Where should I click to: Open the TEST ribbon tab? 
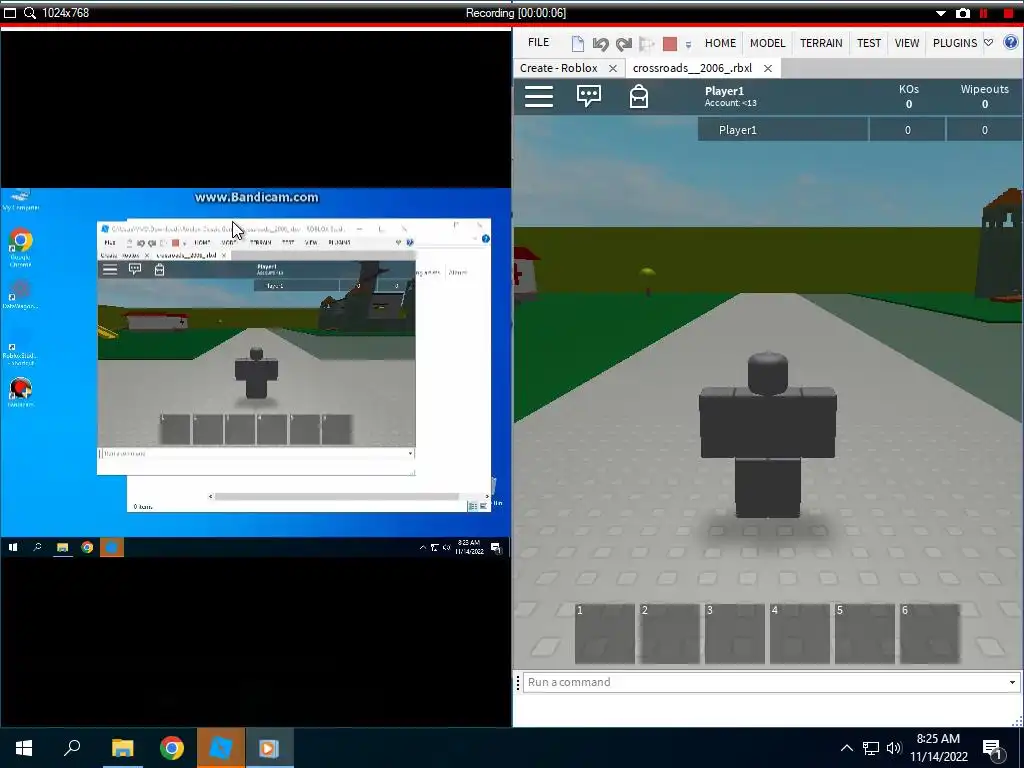tap(869, 43)
